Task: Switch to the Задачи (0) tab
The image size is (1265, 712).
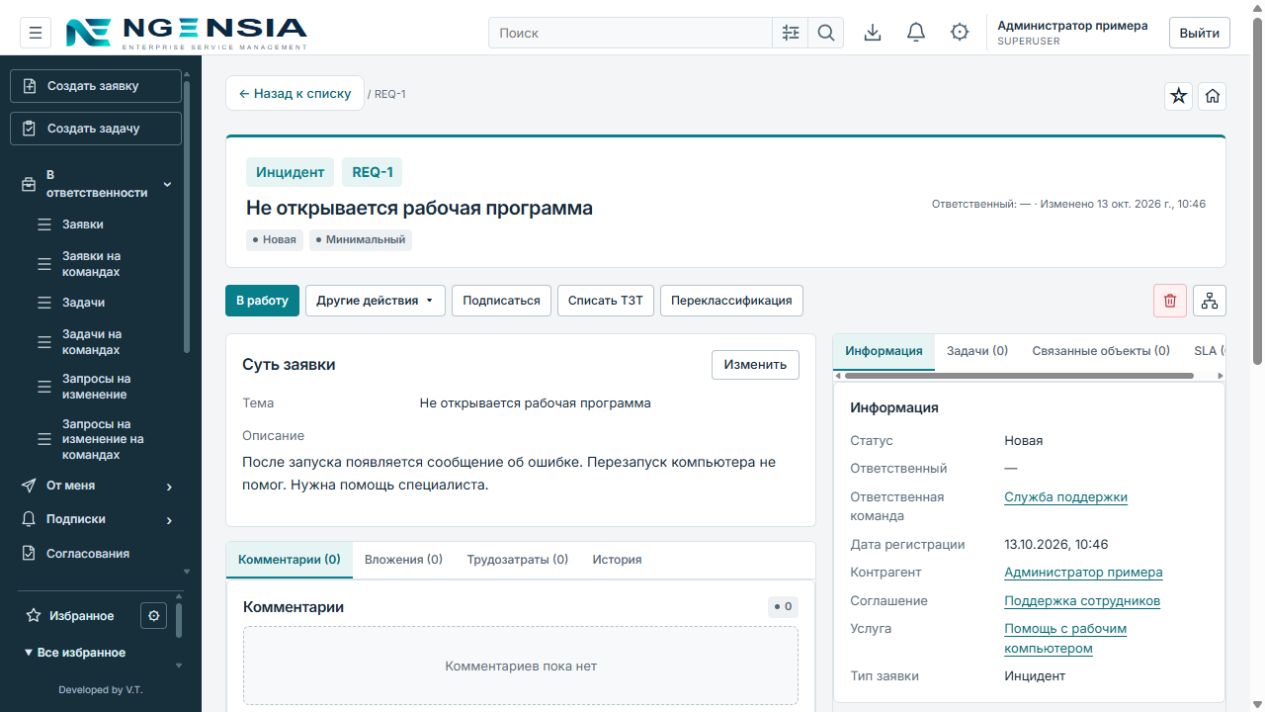Action: [977, 351]
